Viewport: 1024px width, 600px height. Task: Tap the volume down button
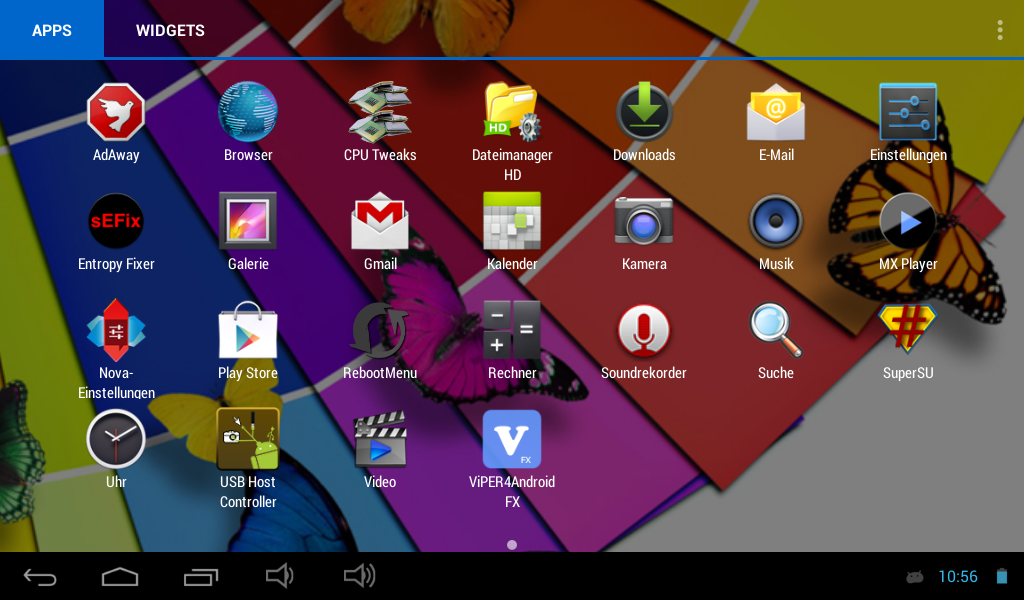point(280,576)
